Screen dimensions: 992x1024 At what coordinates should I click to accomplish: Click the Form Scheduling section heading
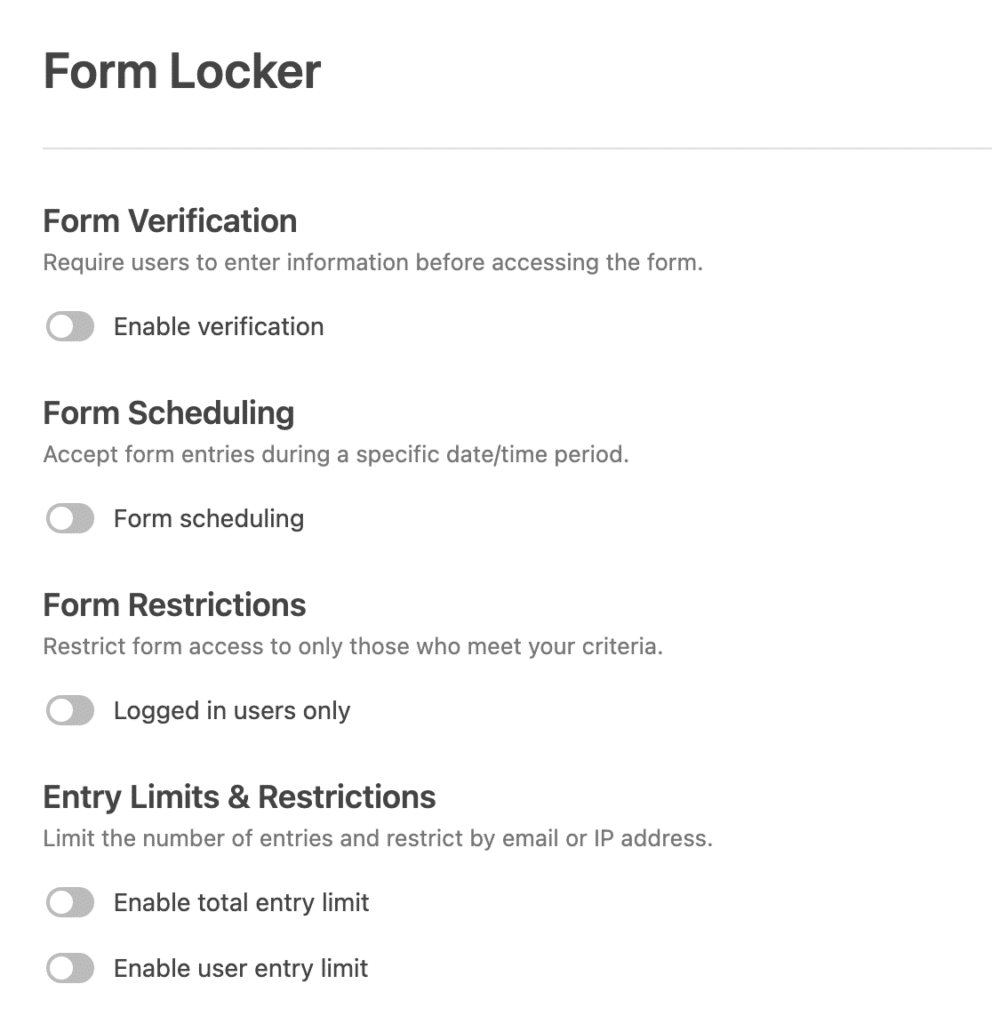tap(168, 413)
